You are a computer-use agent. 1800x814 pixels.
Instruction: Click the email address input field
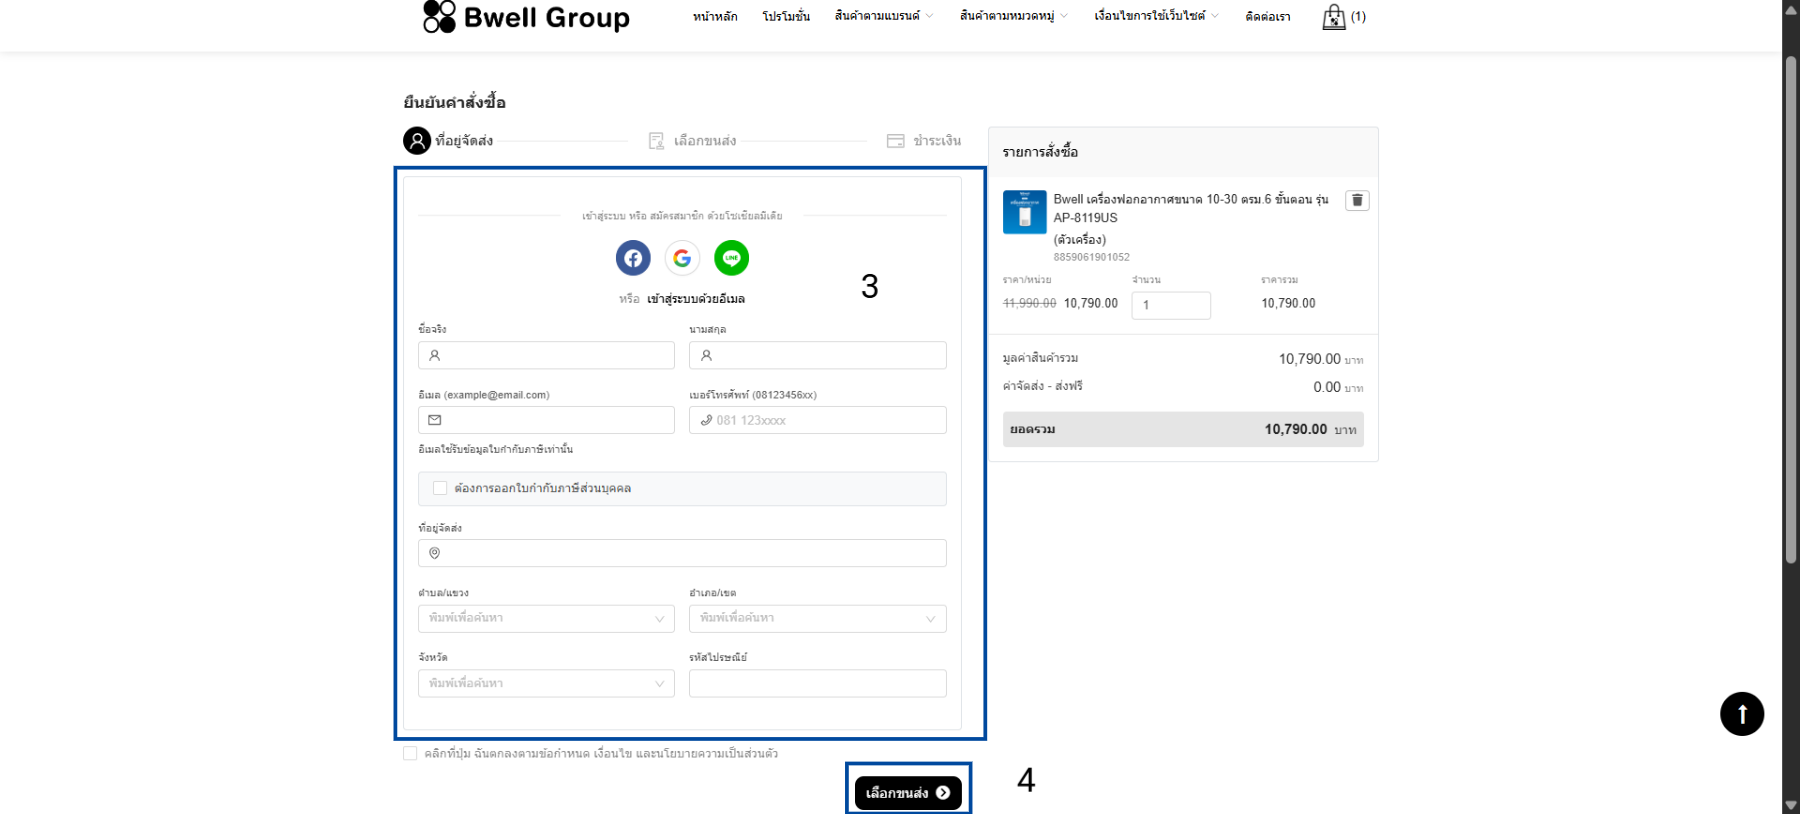pyautogui.click(x=546, y=420)
